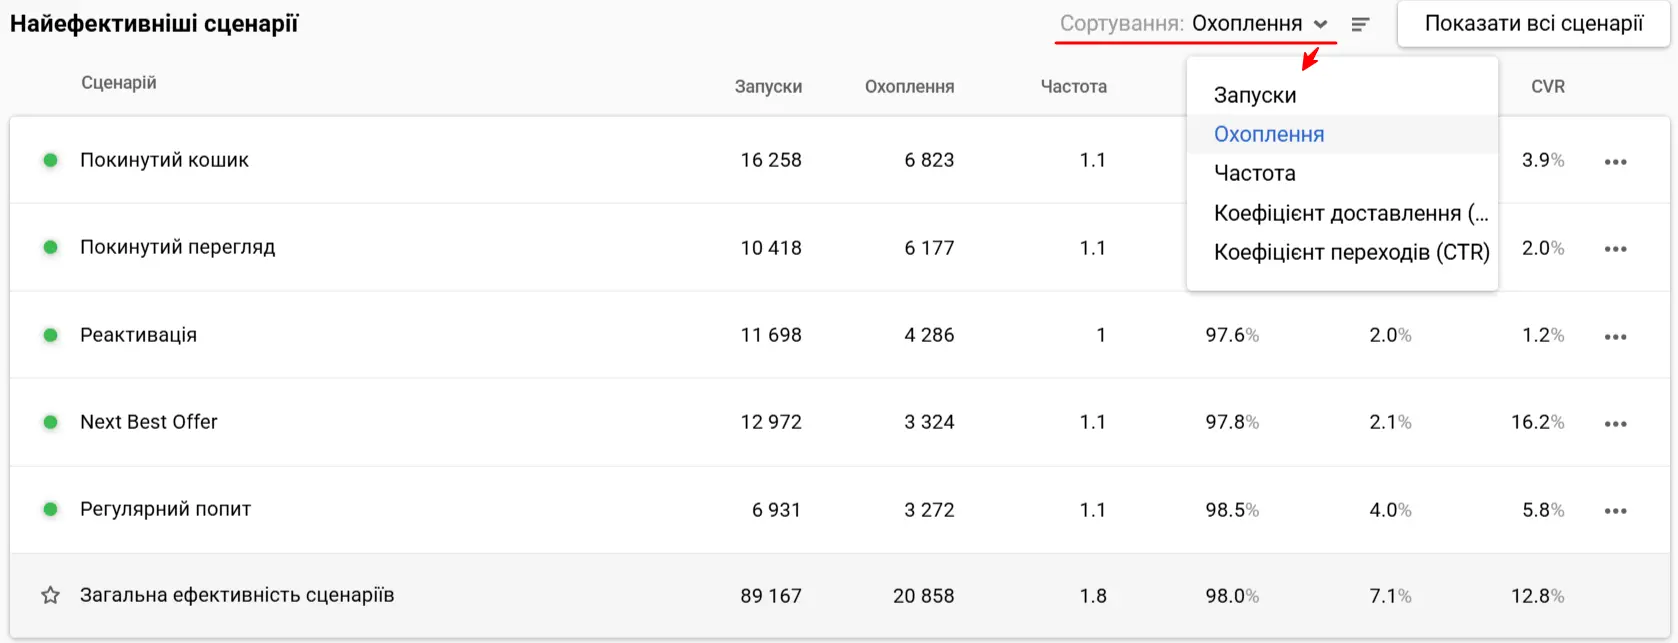Toggle the status indicator for Next Best Offer
This screenshot has height=643, width=1678.
pos(50,422)
